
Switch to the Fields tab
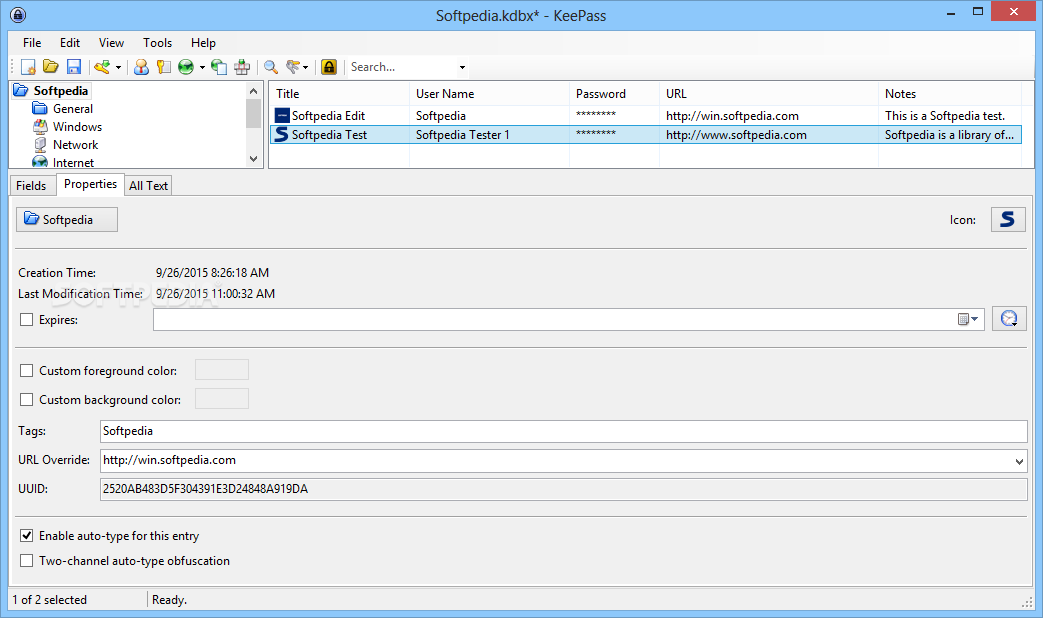point(31,186)
